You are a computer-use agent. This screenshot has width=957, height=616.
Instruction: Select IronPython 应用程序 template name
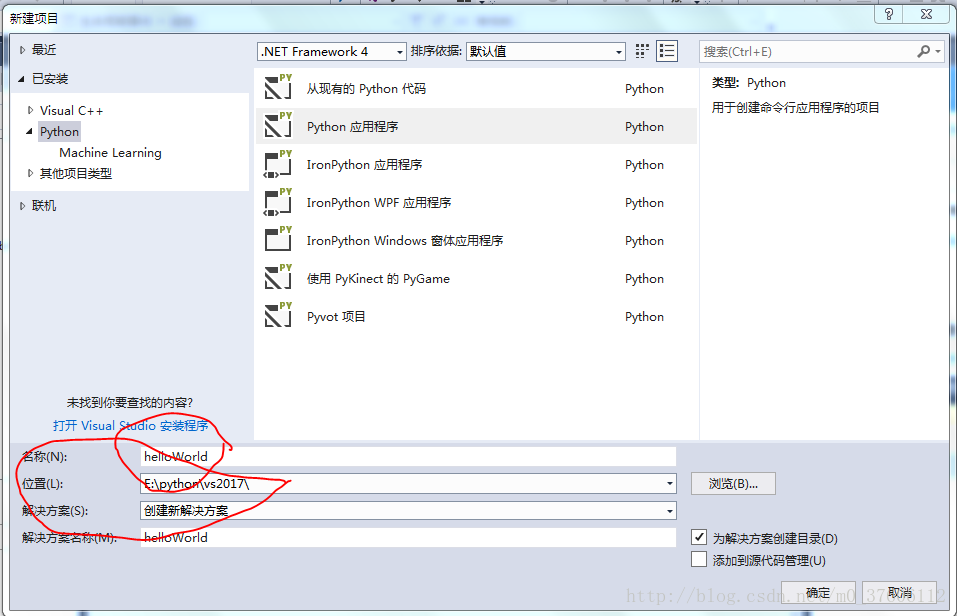tap(364, 164)
